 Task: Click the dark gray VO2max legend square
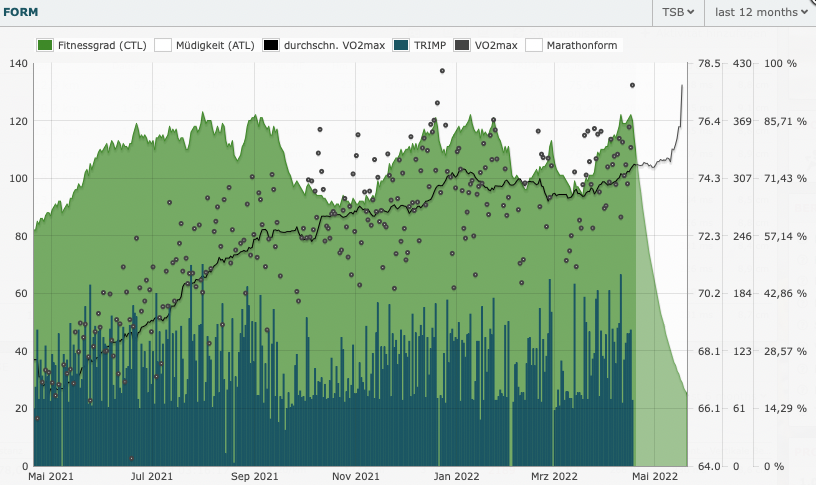(x=463, y=46)
